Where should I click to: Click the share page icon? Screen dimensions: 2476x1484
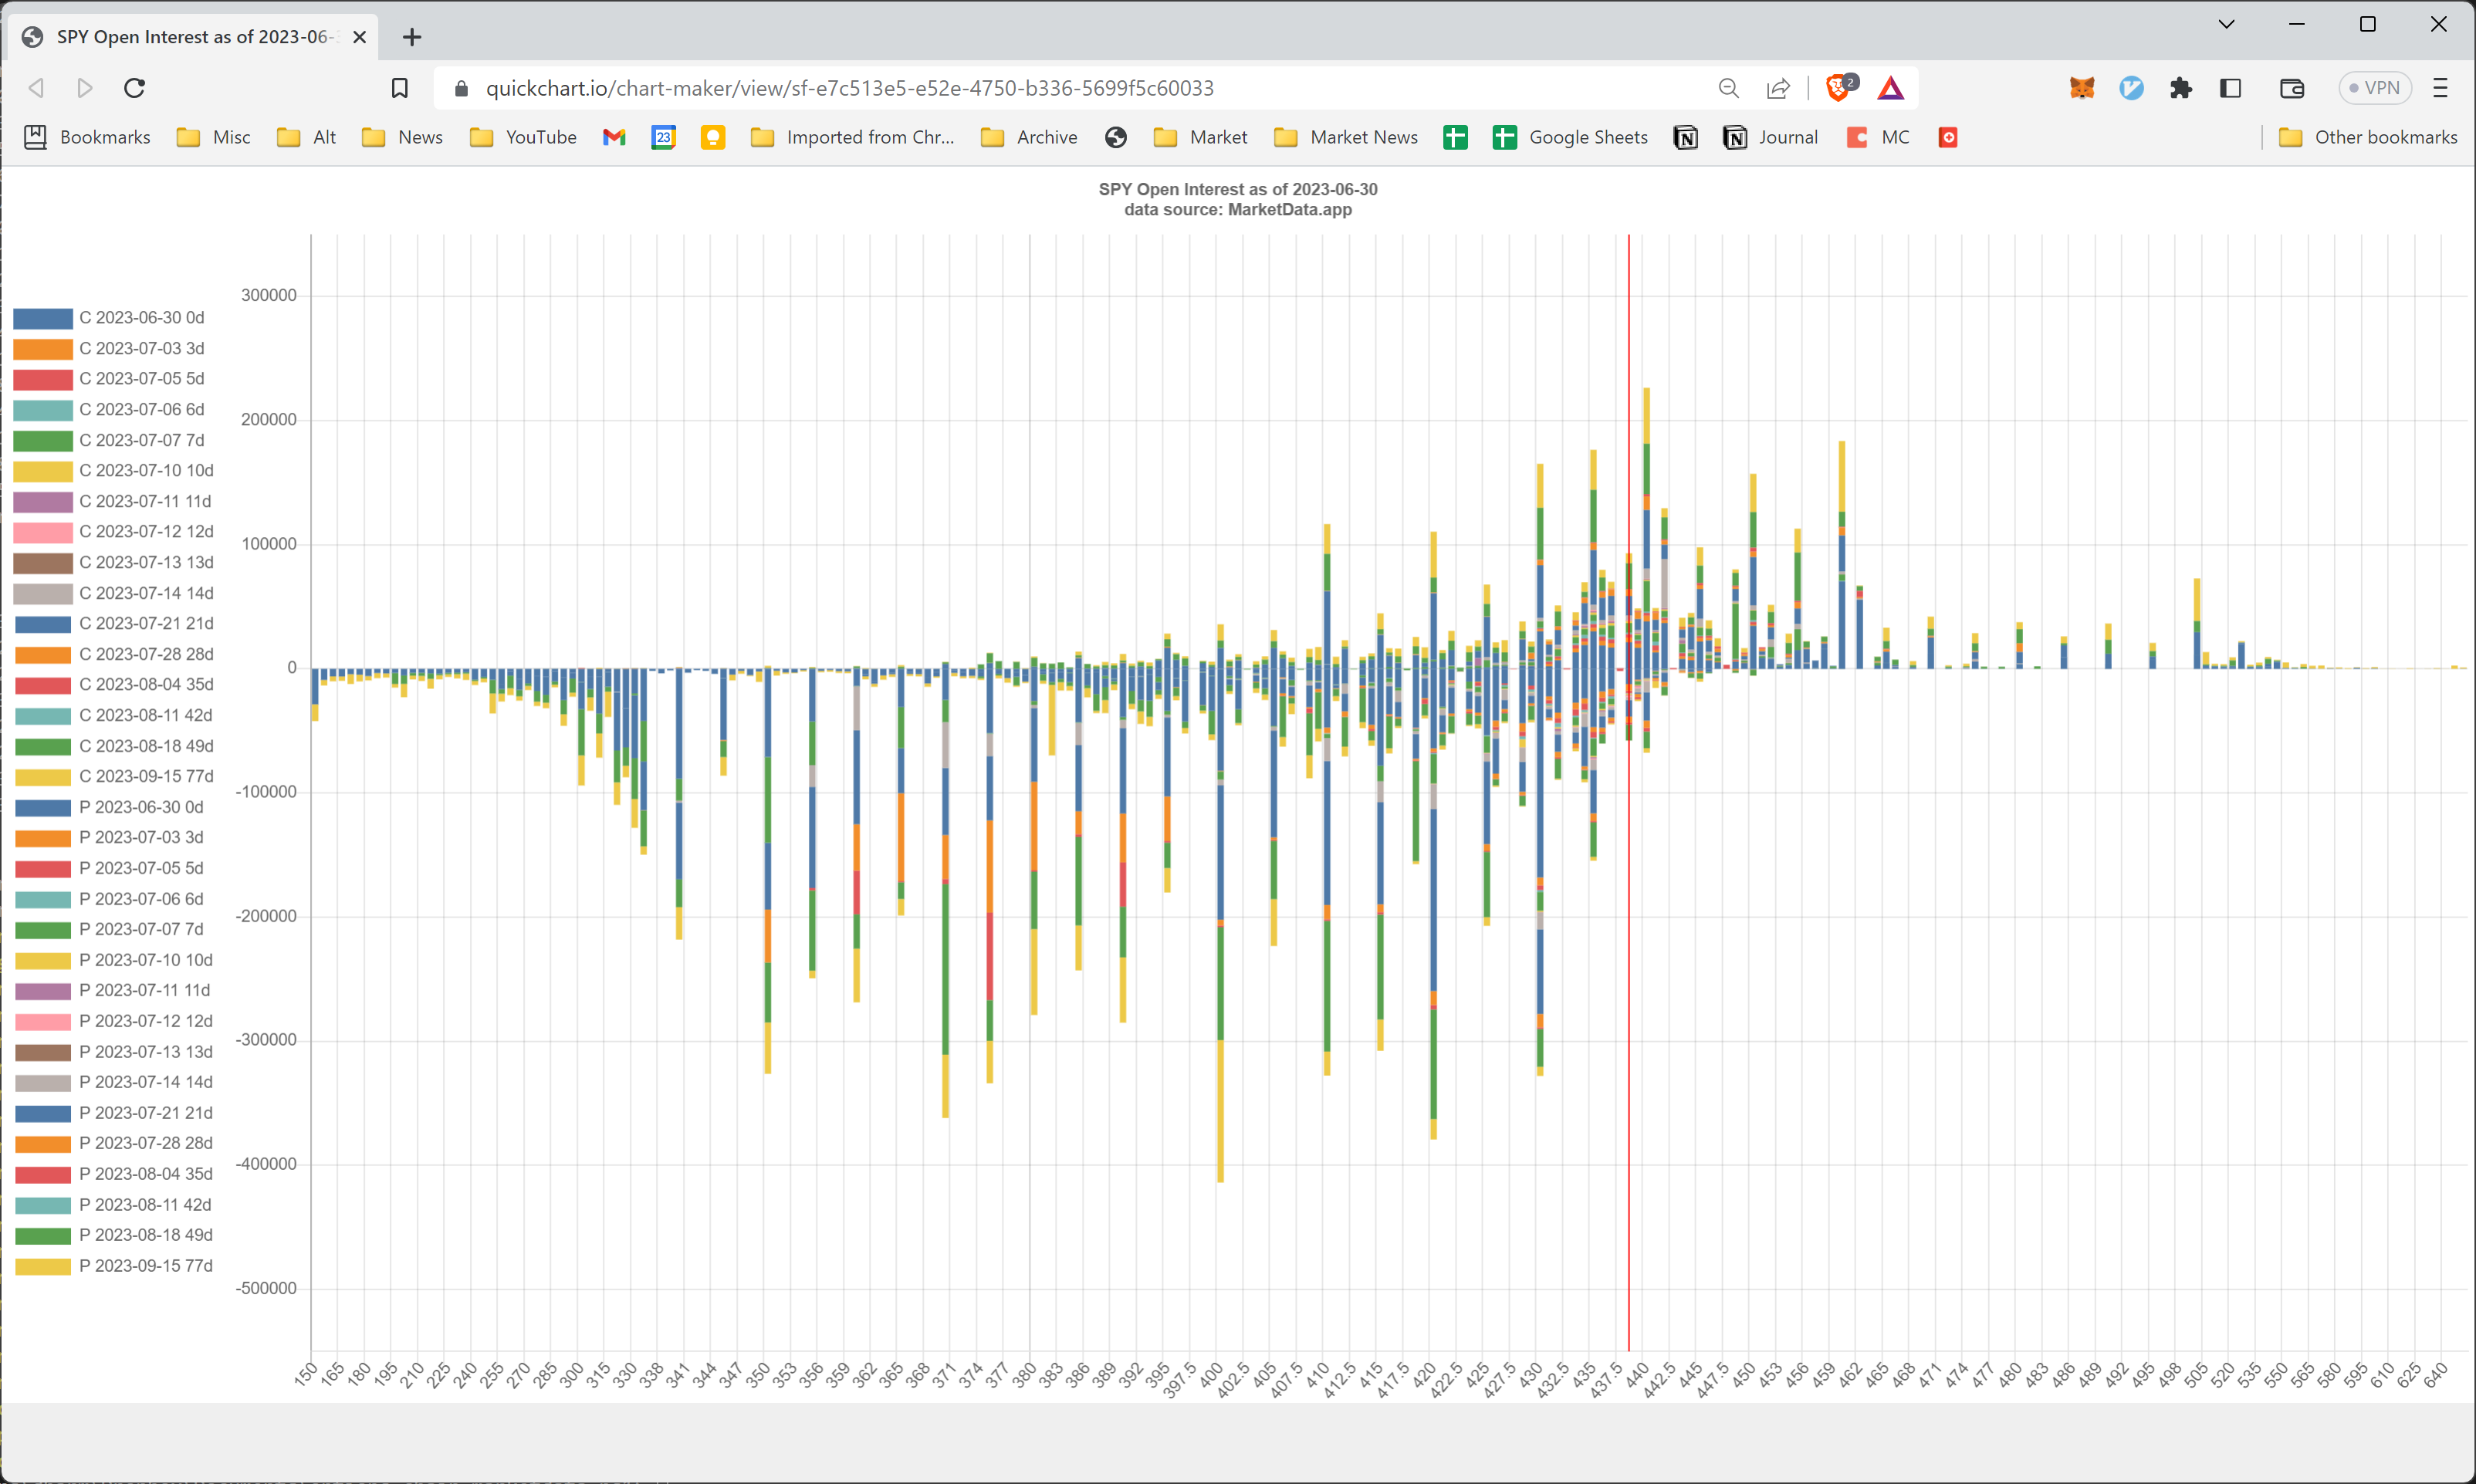1778,88
